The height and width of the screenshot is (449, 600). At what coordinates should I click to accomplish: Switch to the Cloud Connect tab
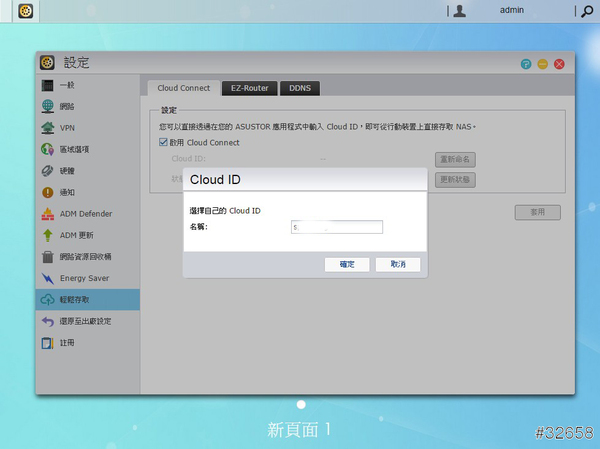pos(184,88)
